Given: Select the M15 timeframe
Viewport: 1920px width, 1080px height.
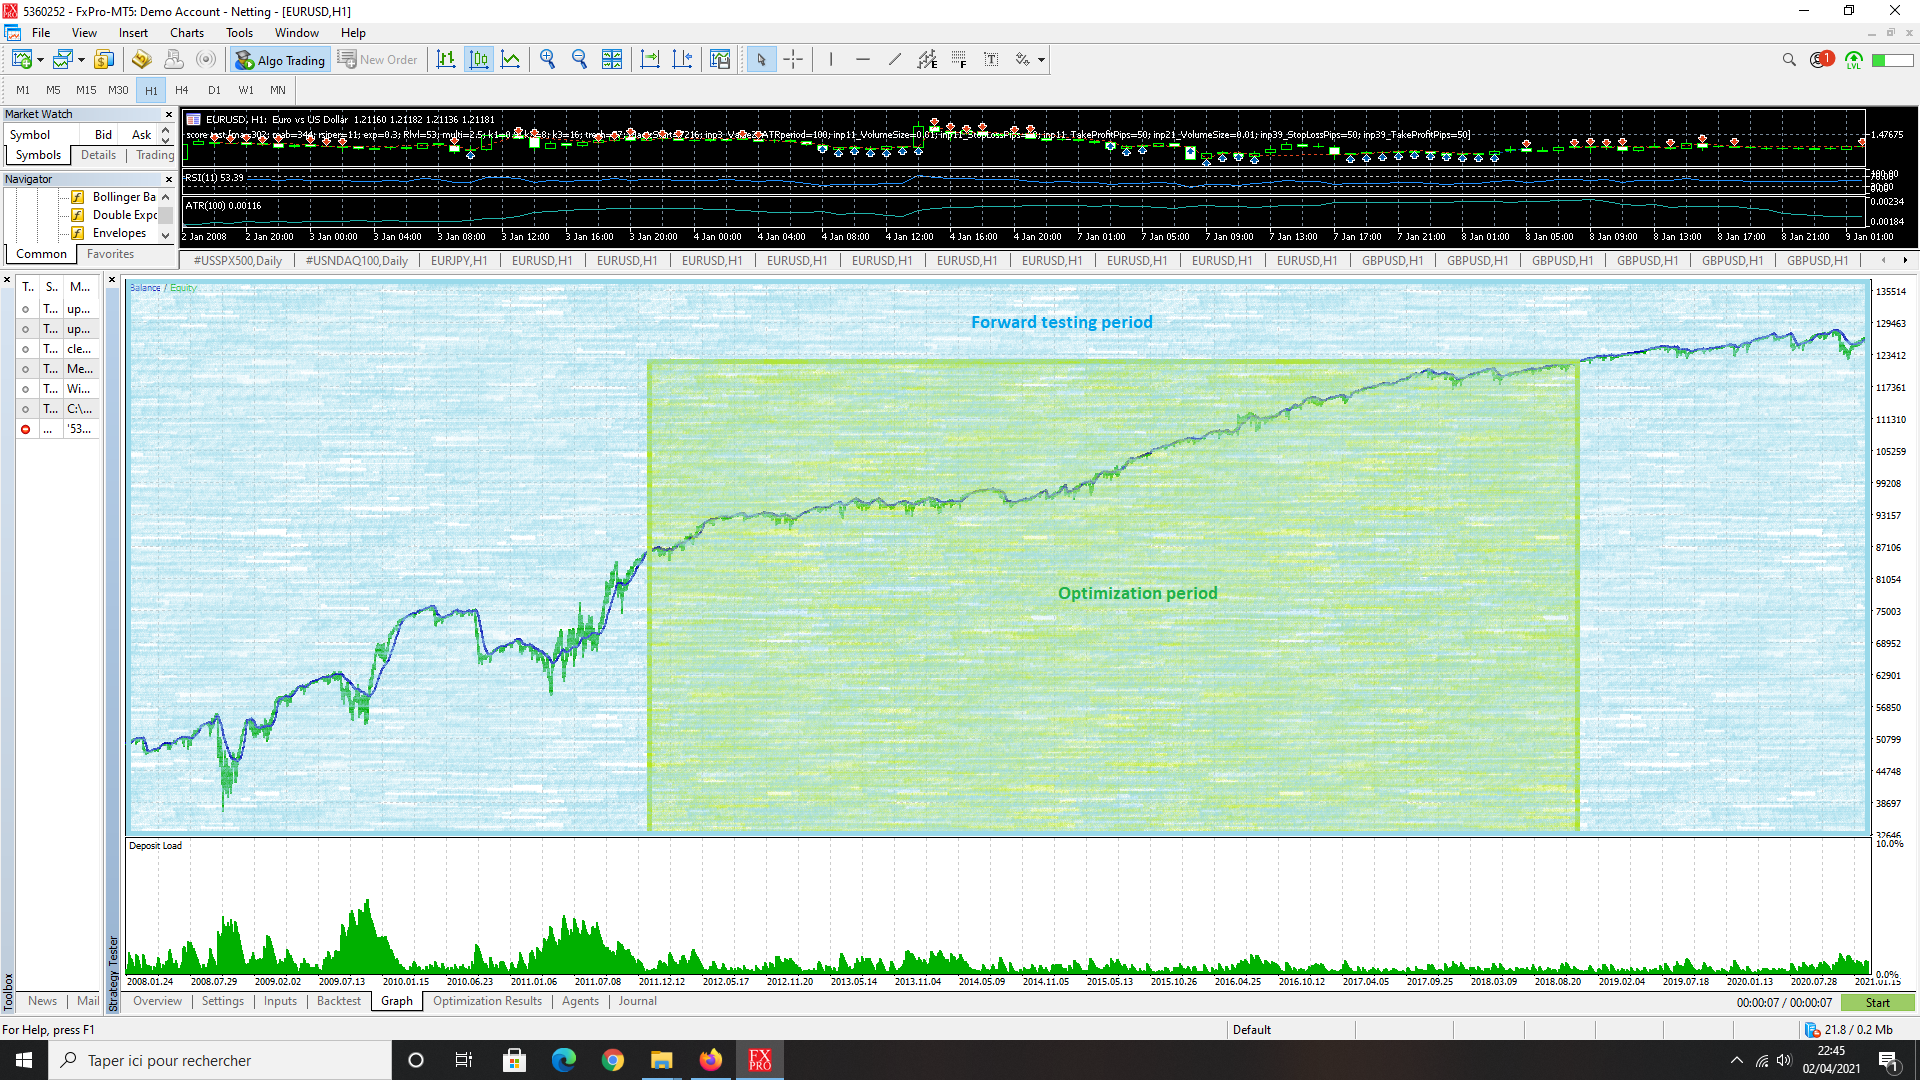Looking at the screenshot, I should pyautogui.click(x=86, y=90).
